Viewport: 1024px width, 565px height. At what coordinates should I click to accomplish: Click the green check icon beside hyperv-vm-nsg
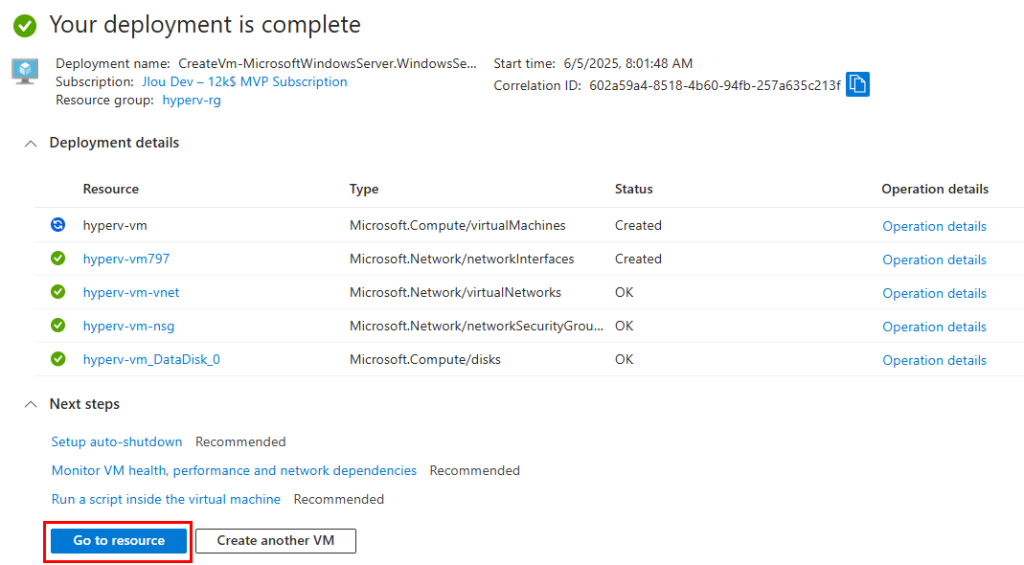pos(58,325)
